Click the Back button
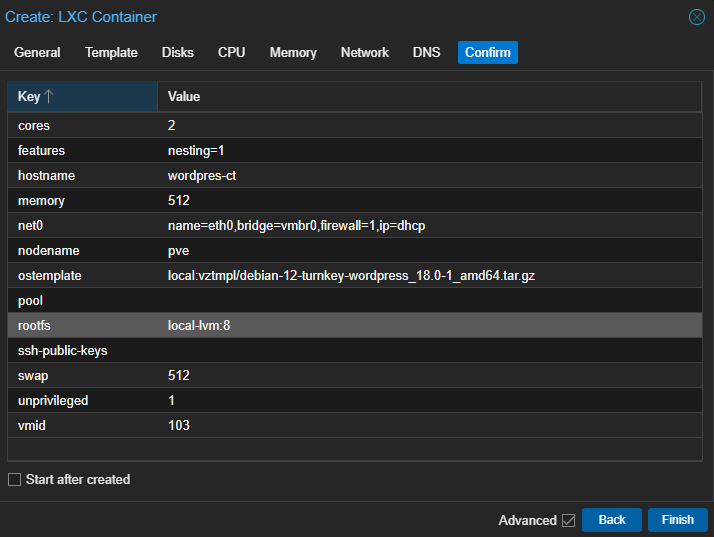The image size is (714, 537). (612, 520)
